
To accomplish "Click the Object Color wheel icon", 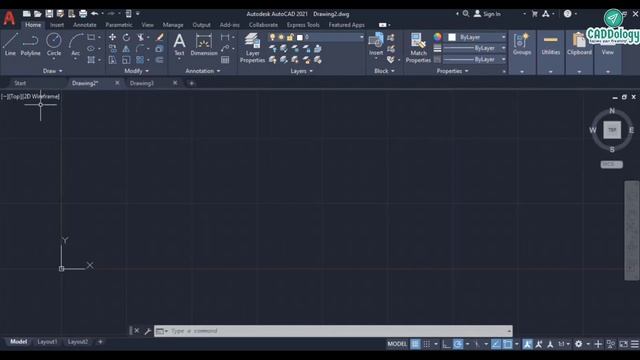I will coord(437,37).
